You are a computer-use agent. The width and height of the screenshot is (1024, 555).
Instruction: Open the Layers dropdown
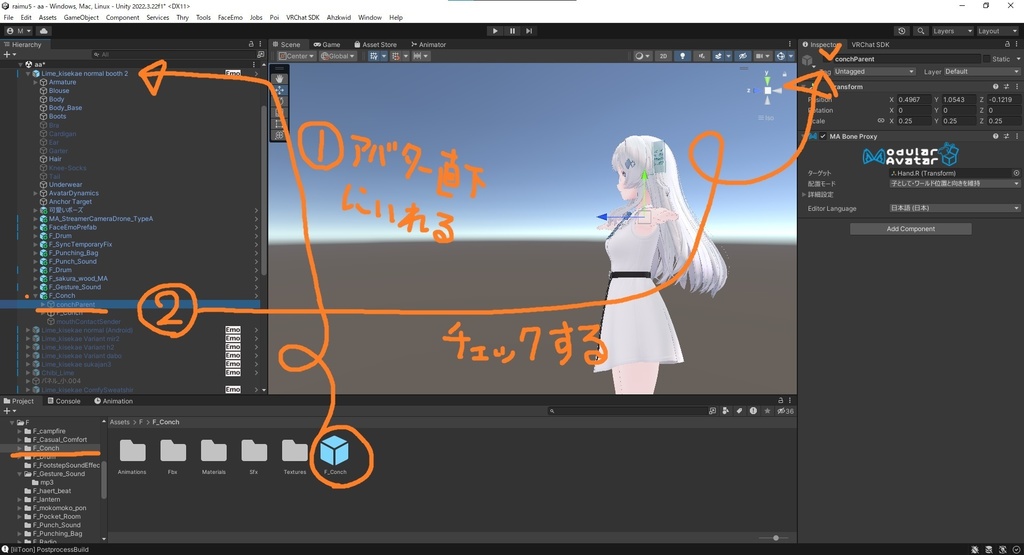click(x=952, y=31)
